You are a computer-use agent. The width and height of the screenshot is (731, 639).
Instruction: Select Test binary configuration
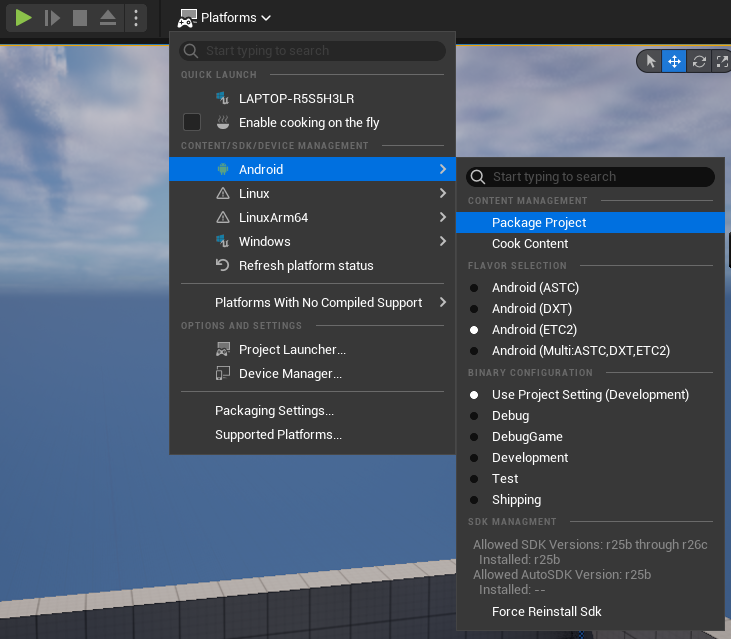(590, 479)
